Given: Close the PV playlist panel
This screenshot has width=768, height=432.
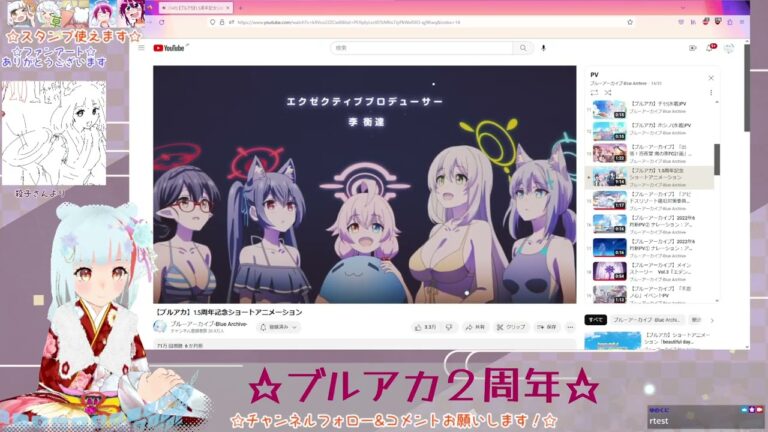Looking at the screenshot, I should tap(711, 78).
